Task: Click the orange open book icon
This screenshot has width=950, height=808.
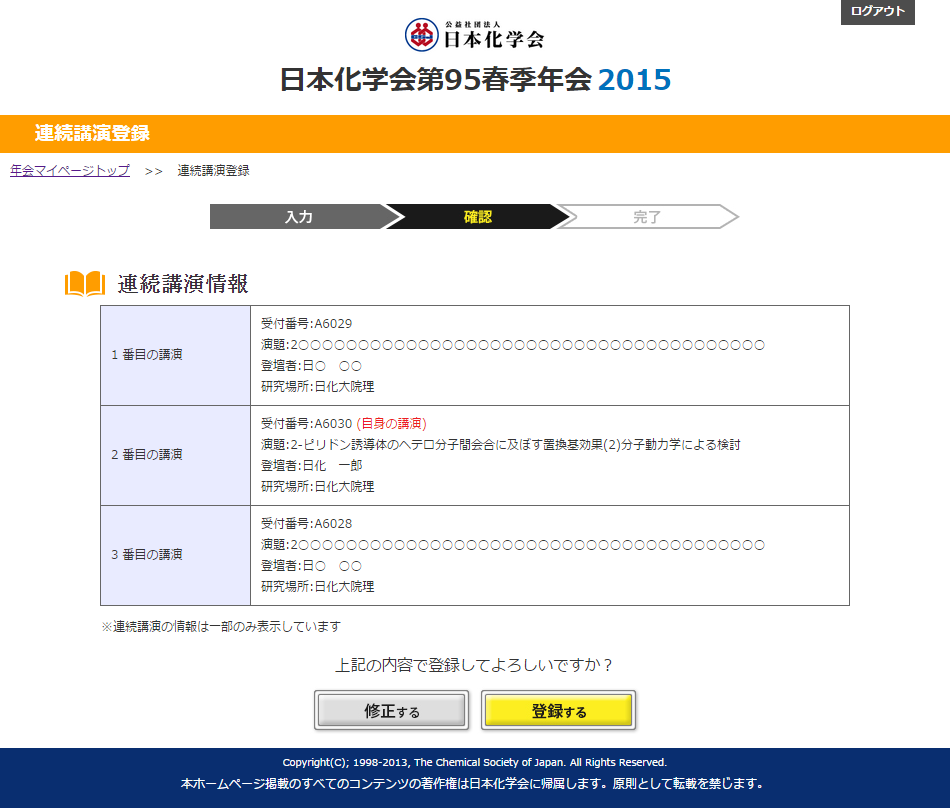Action: click(85, 284)
